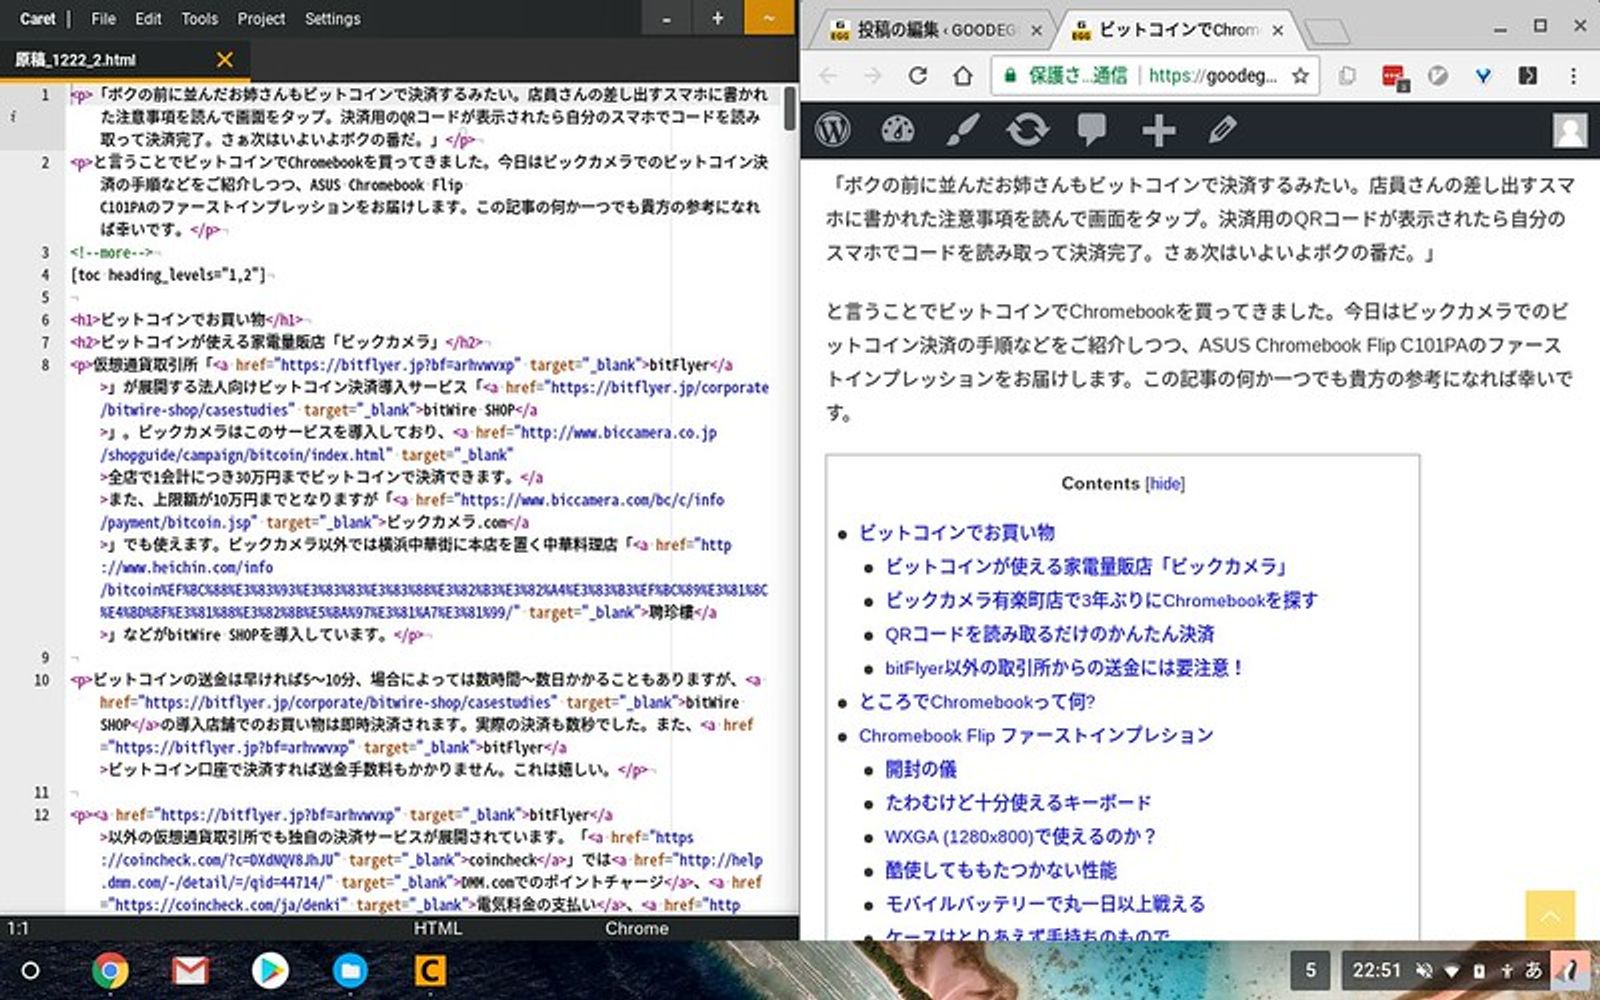Open ところでChromebookって何? link
The image size is (1600, 1000).
coord(977,701)
